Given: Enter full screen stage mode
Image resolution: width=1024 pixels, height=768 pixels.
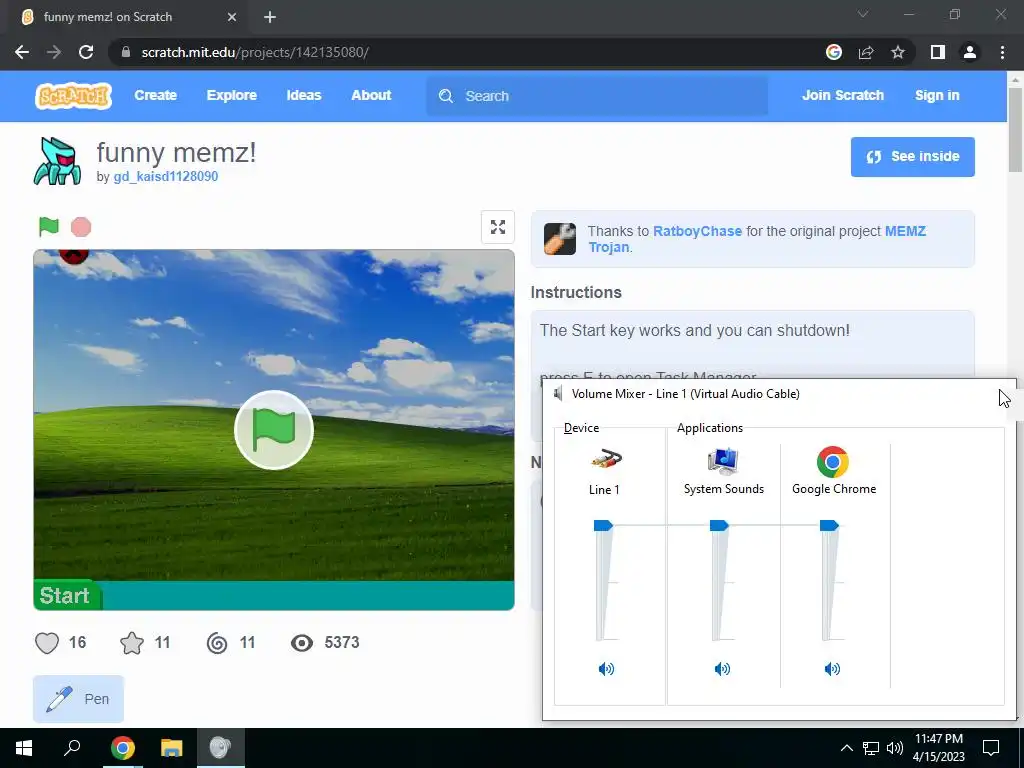Looking at the screenshot, I should (x=498, y=227).
